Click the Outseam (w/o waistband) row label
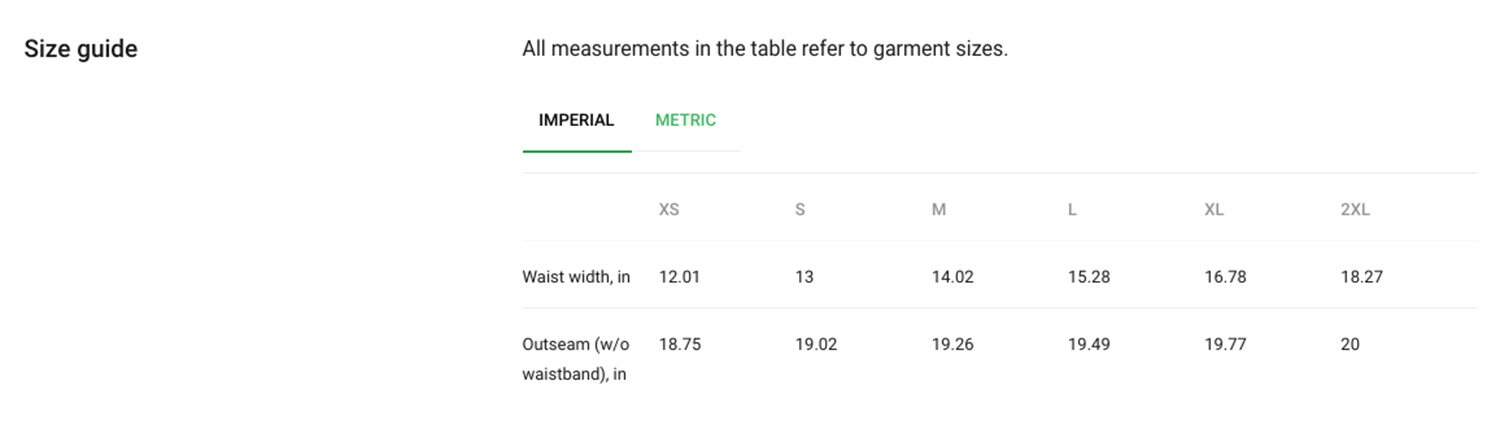This screenshot has width=1500, height=429. 576,360
